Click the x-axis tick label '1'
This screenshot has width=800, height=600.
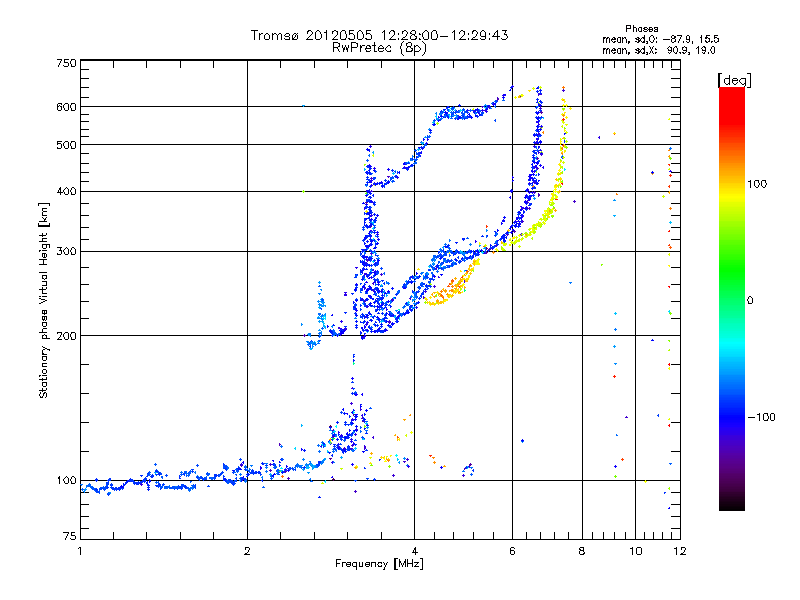[x=80, y=551]
